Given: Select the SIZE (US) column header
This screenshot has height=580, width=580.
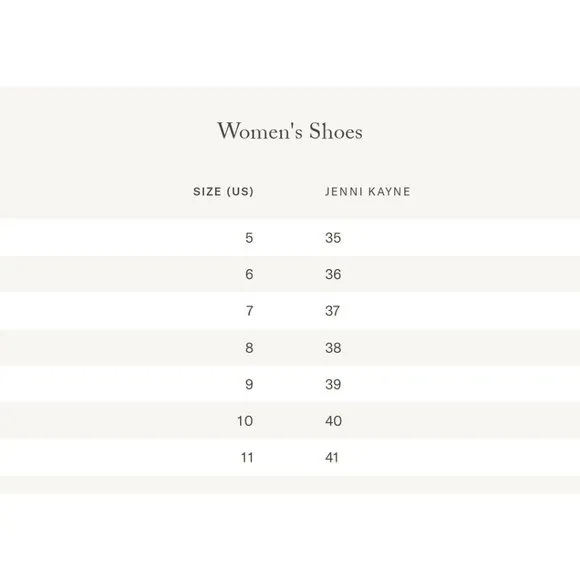Looking at the screenshot, I should coord(223,192).
